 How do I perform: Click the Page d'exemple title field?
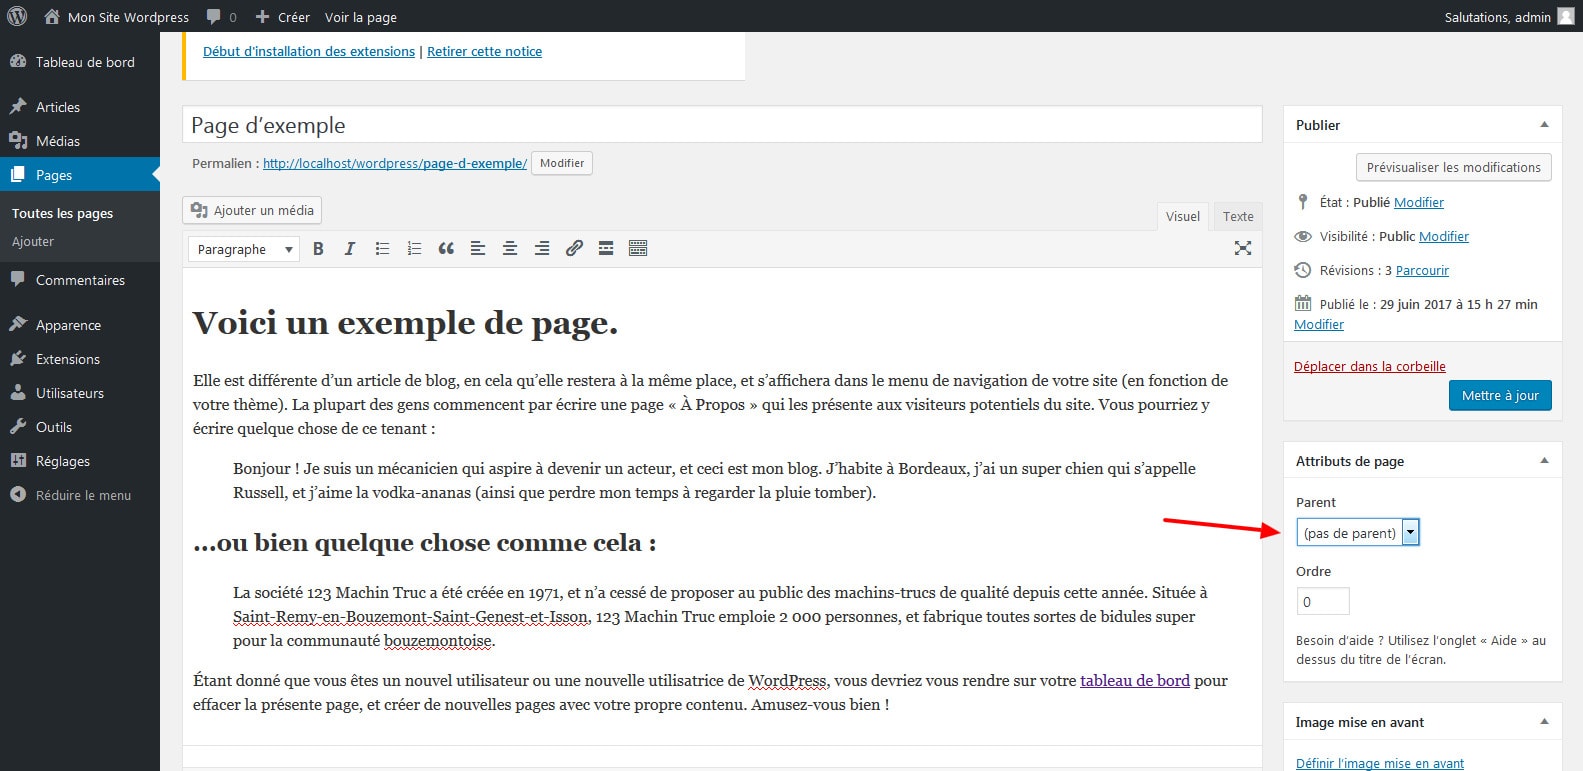click(x=722, y=125)
